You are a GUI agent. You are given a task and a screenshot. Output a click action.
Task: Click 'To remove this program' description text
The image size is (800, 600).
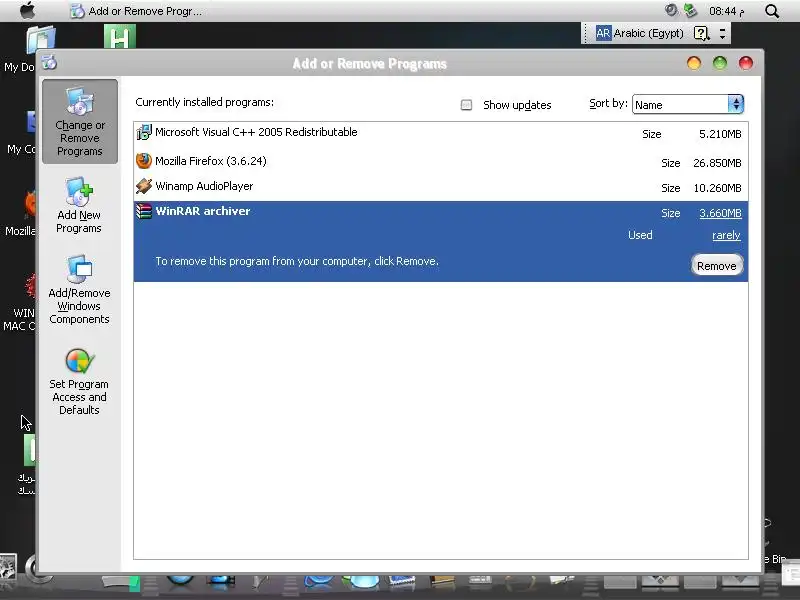(x=297, y=261)
